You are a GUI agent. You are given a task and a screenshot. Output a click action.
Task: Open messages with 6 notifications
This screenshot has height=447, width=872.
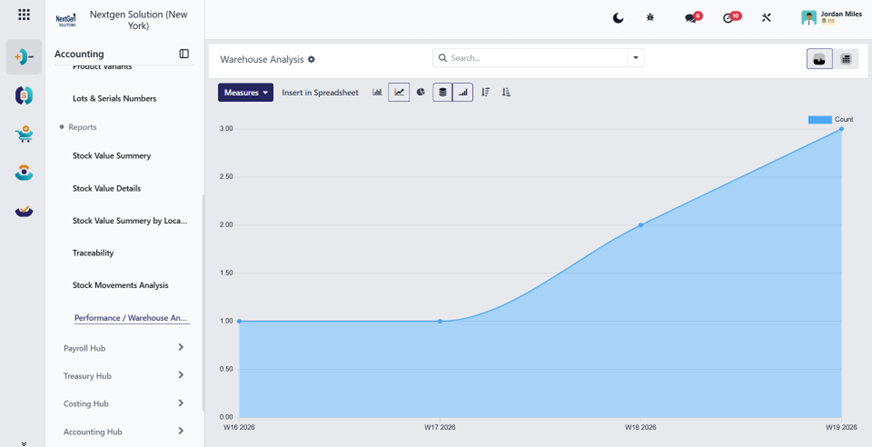[x=693, y=18]
